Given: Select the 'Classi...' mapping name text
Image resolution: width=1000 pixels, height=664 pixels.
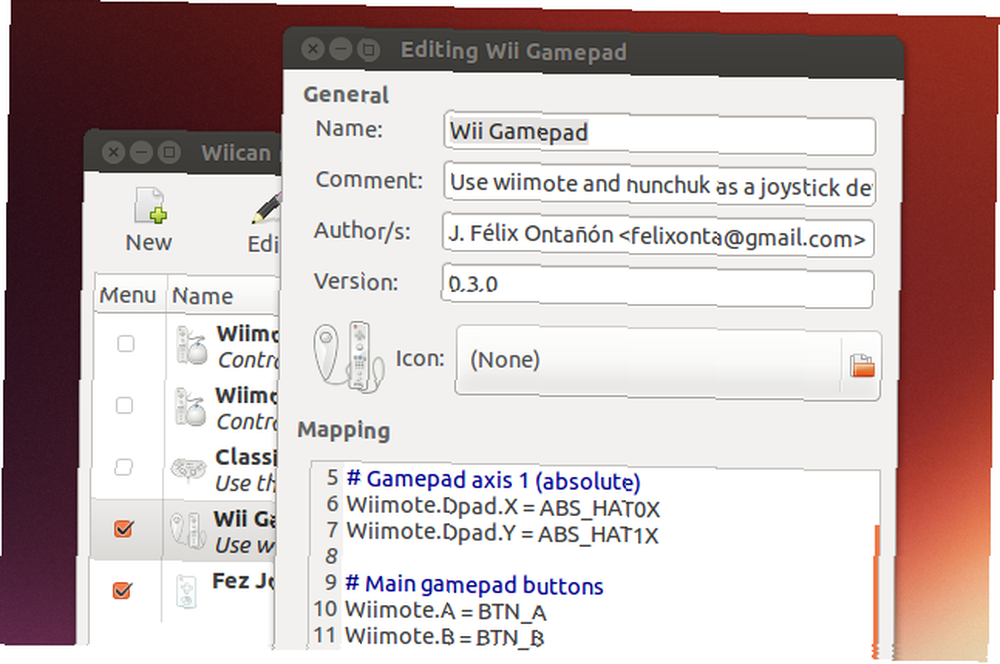Looking at the screenshot, I should 246,457.
